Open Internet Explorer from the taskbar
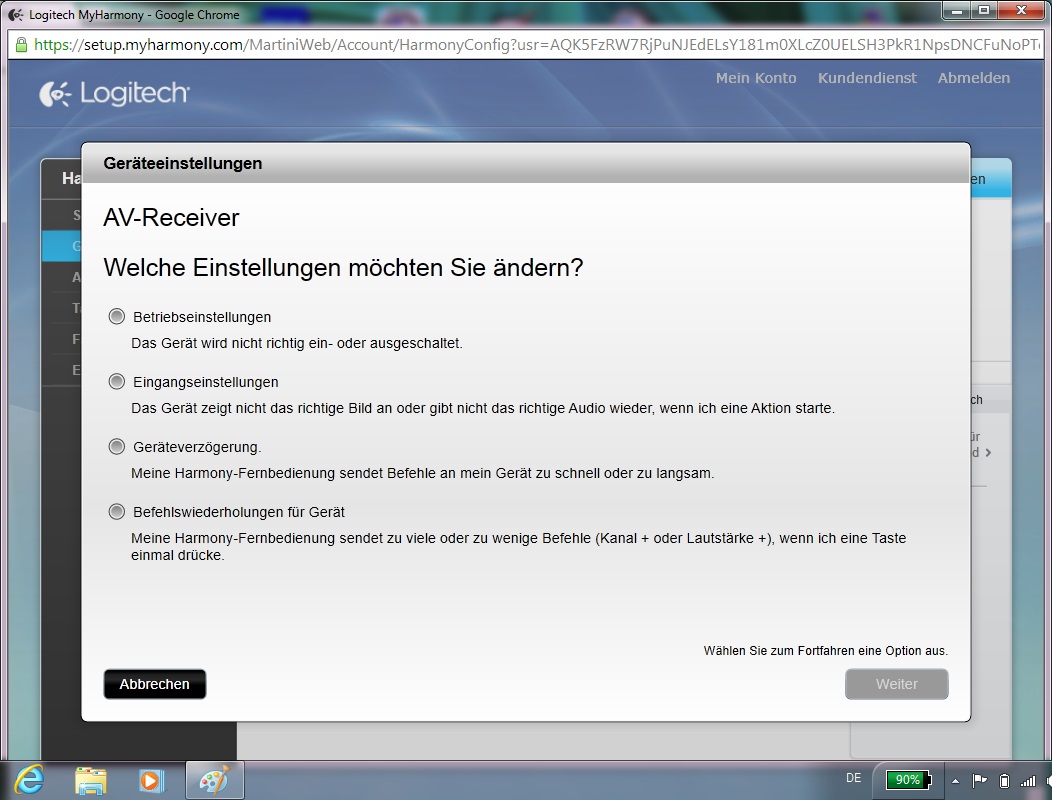This screenshot has height=800, width=1052. (x=29, y=779)
